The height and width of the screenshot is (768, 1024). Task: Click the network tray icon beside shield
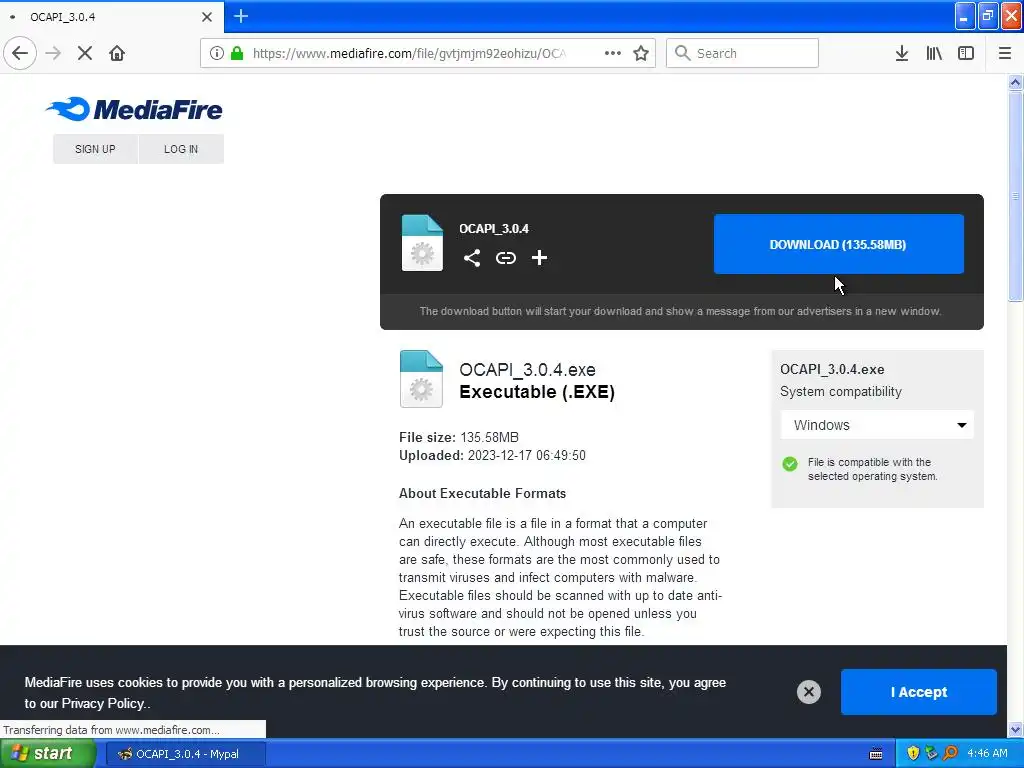pyautogui.click(x=931, y=754)
